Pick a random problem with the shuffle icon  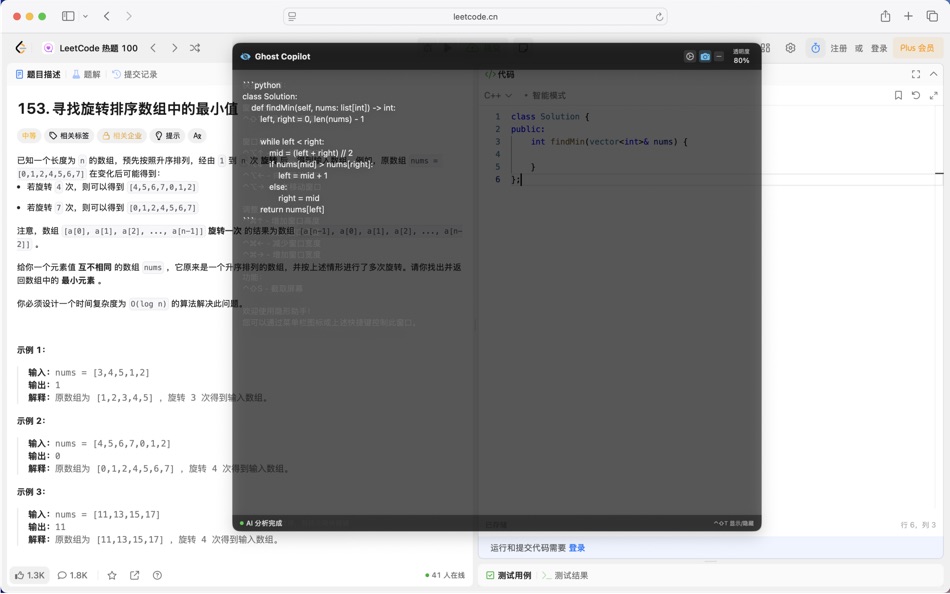tap(195, 47)
